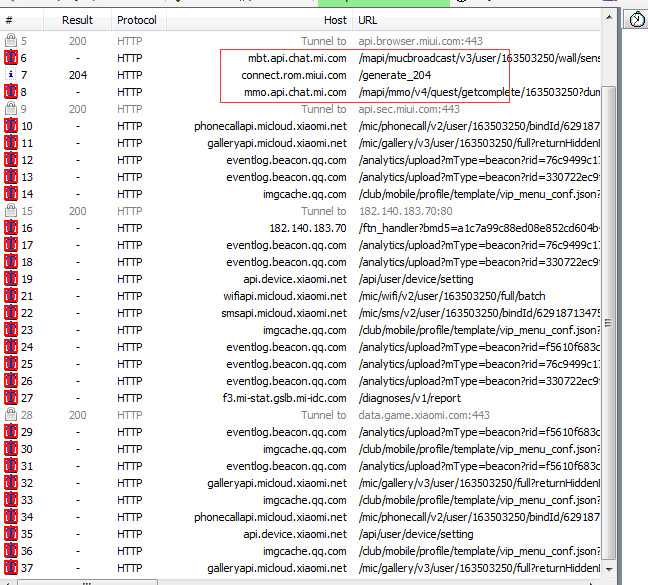Click the red icon of session 12

point(11,159)
